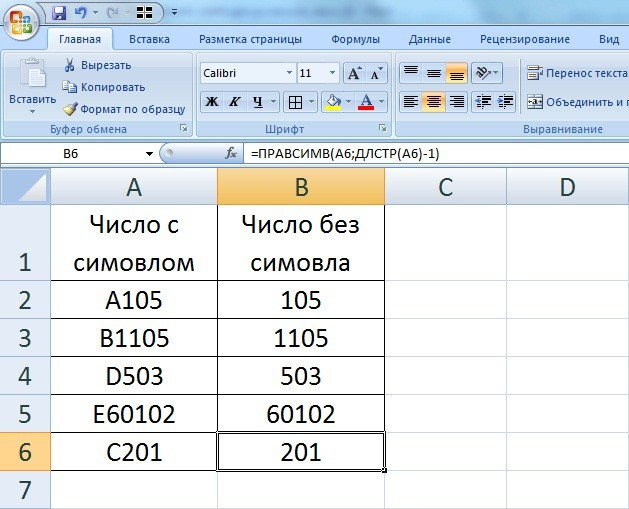This screenshot has height=509, width=629.
Task: Undo the last action
Action: (81, 13)
